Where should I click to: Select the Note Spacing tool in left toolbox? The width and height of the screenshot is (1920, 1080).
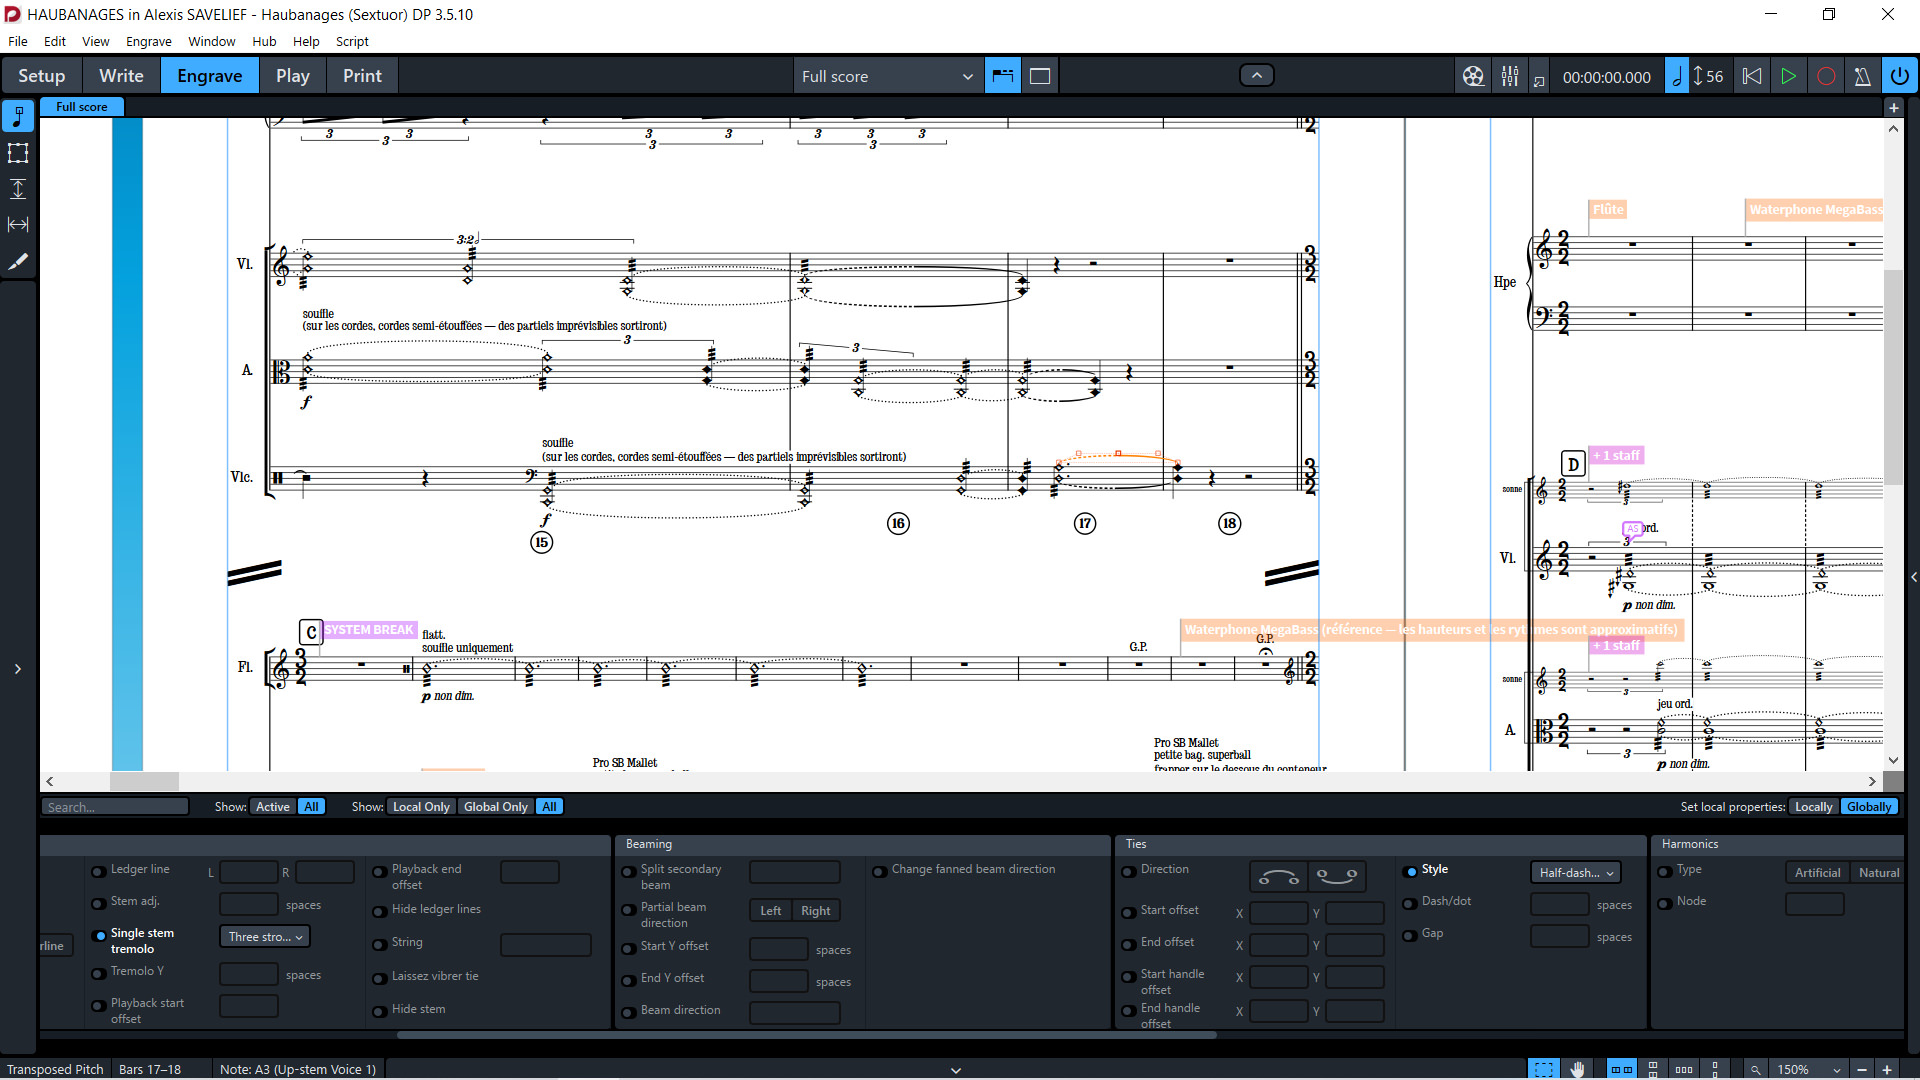pos(18,225)
